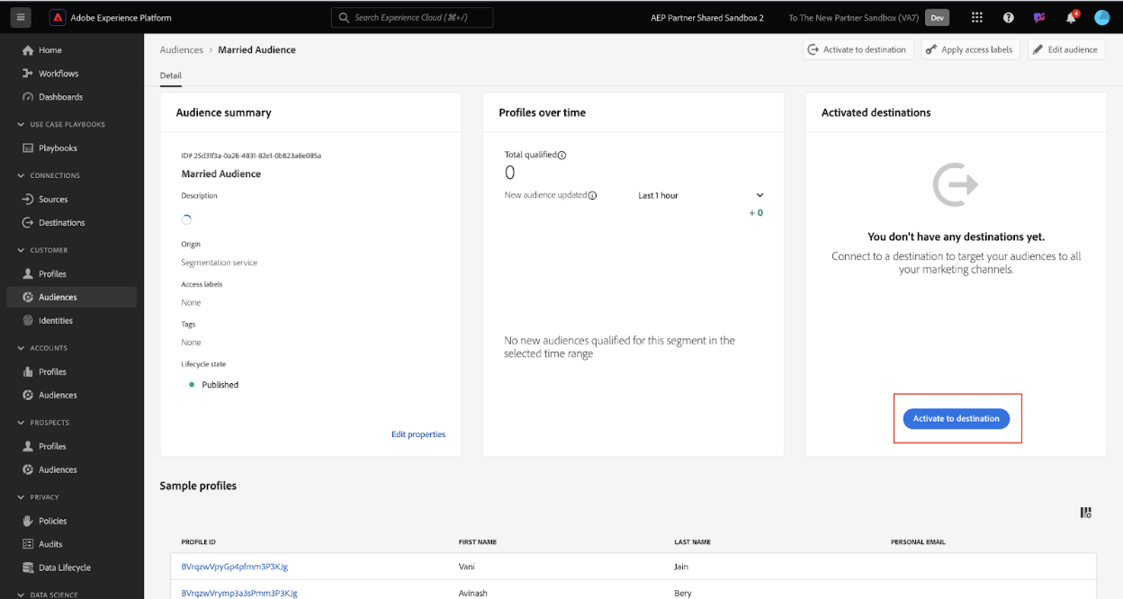Open the Experience Cloud app switcher grid
This screenshot has width=1123, height=599.
tap(977, 16)
